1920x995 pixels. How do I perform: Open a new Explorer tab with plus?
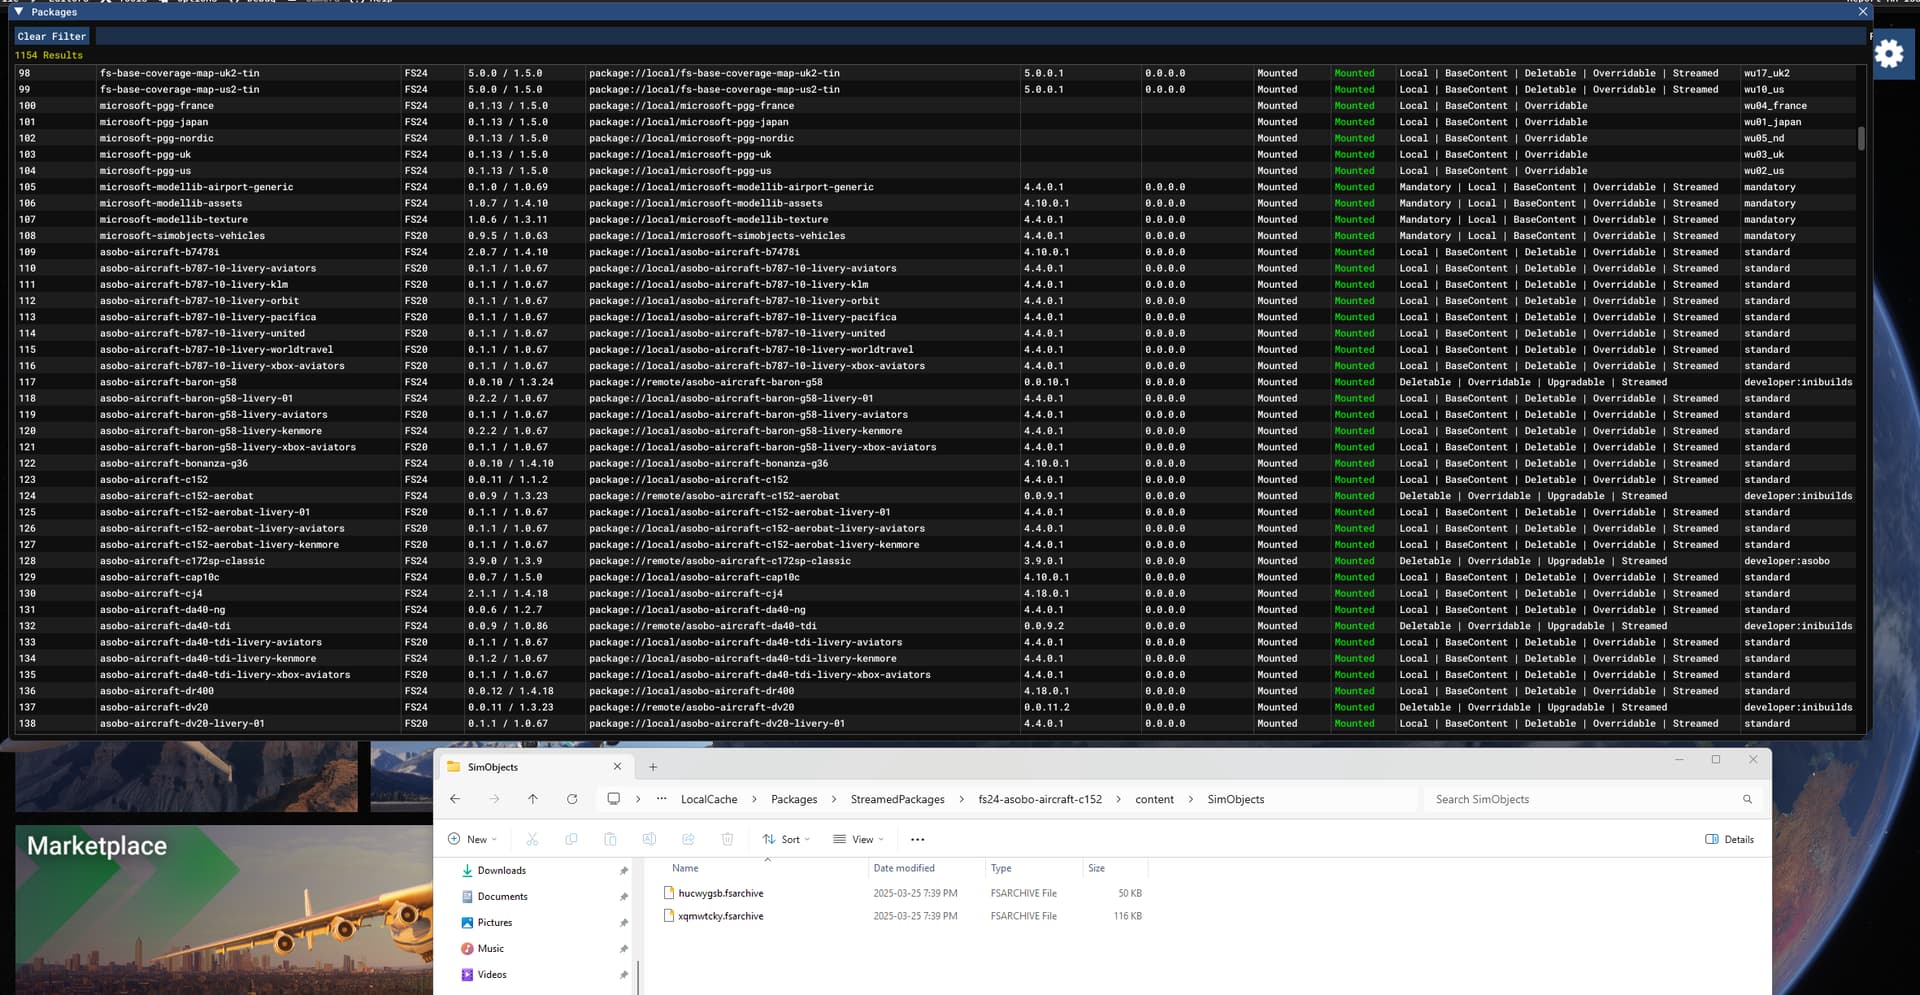tap(653, 767)
